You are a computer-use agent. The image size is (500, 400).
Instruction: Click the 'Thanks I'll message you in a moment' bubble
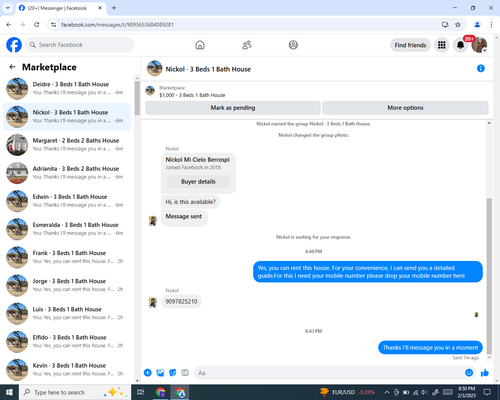pos(430,347)
